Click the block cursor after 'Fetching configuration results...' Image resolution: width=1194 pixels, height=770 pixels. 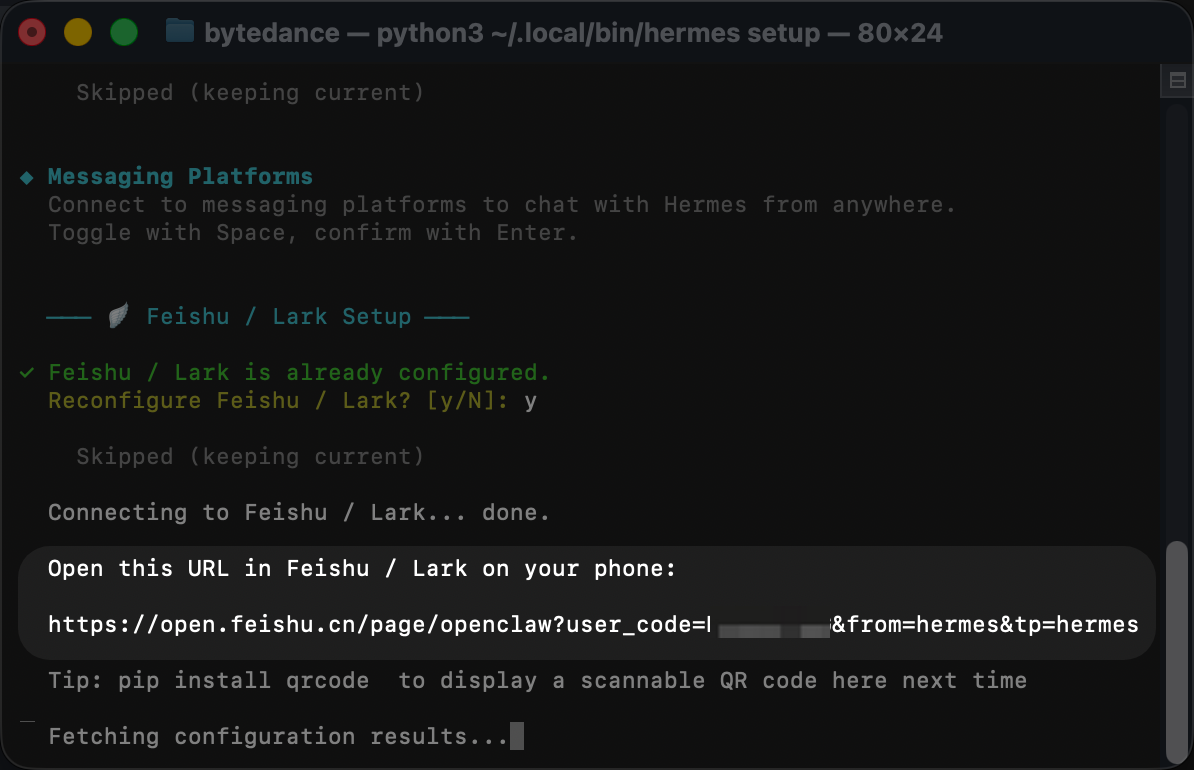pos(516,737)
